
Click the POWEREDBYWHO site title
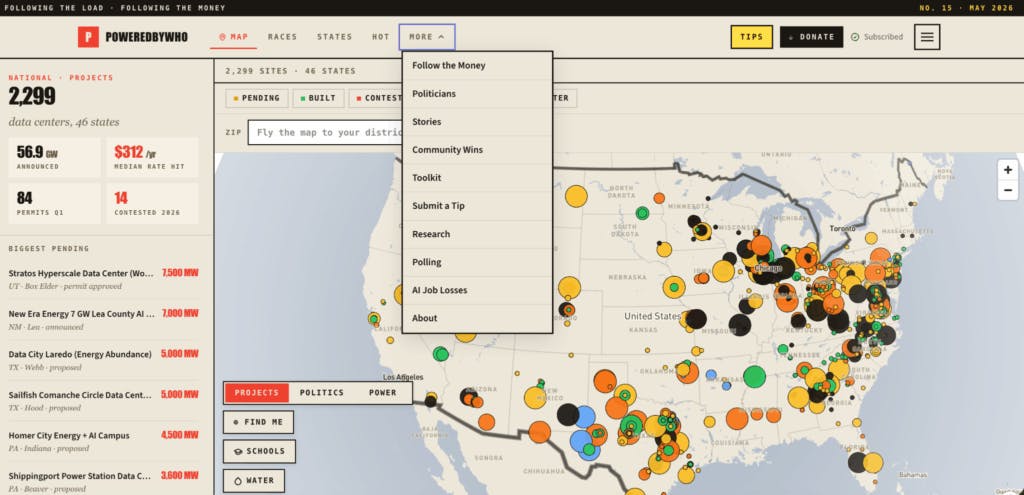tap(146, 37)
